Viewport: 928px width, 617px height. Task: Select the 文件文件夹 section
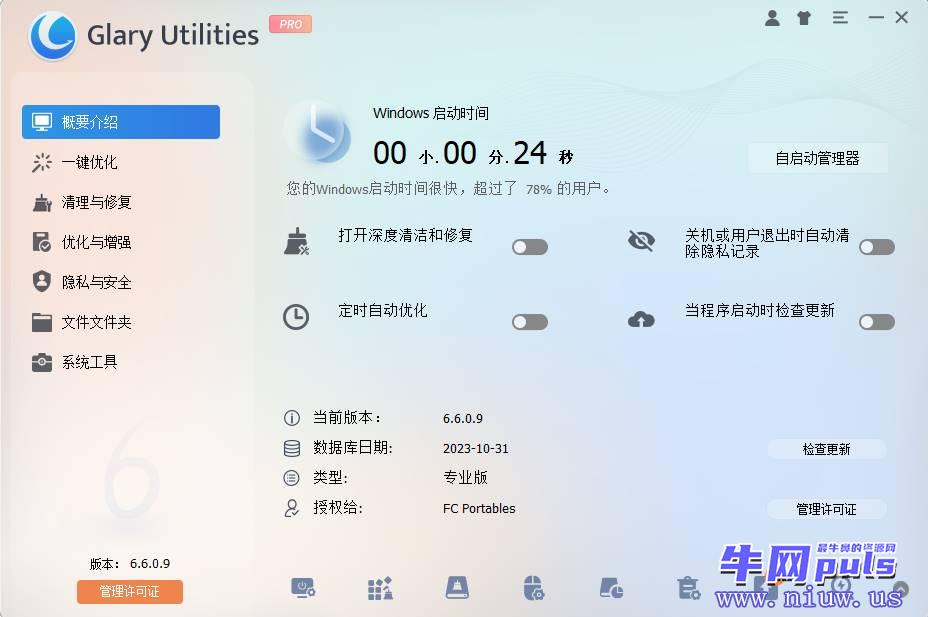click(121, 322)
